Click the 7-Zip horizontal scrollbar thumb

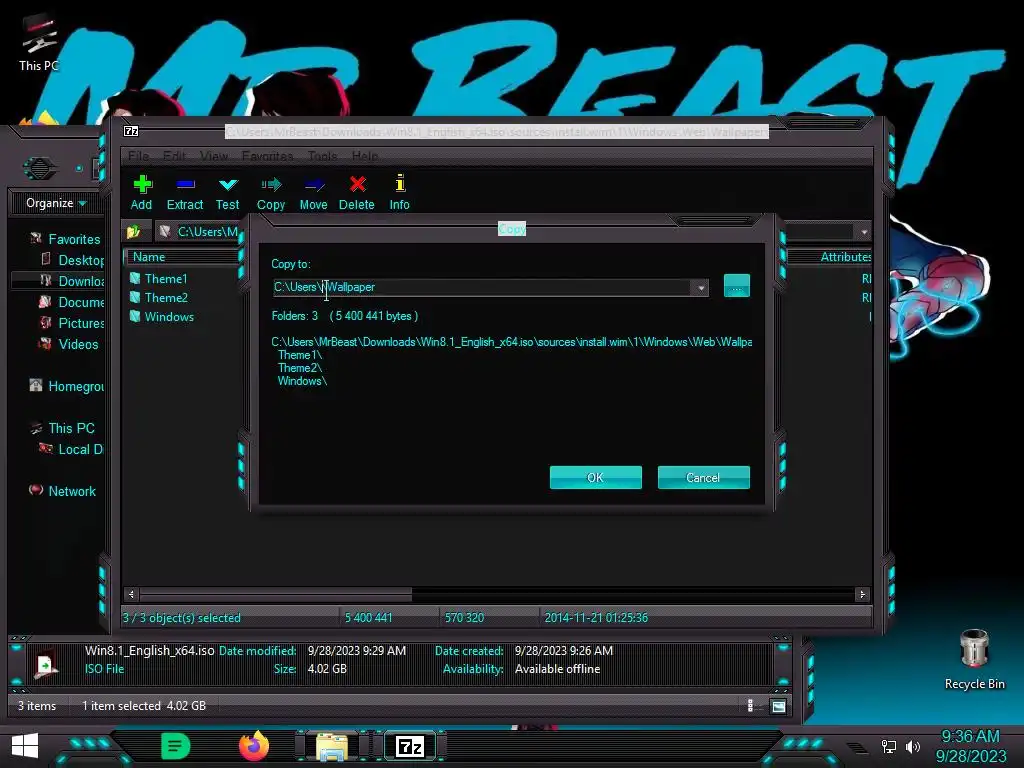click(275, 594)
